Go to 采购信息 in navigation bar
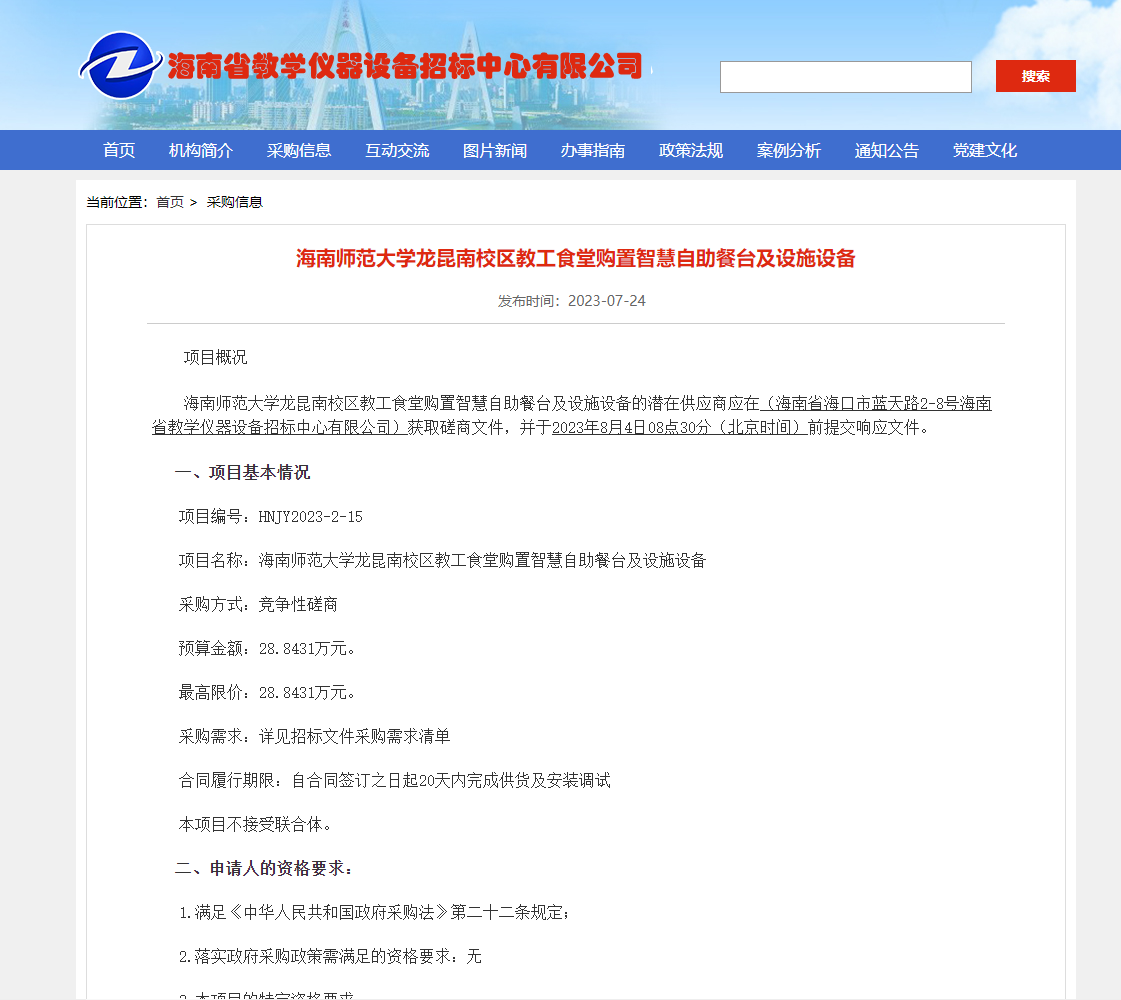This screenshot has height=1000, width=1121. (299, 150)
